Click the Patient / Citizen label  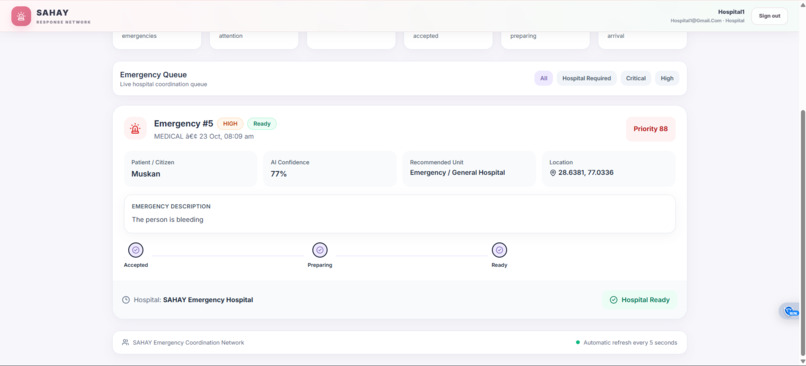pos(153,162)
